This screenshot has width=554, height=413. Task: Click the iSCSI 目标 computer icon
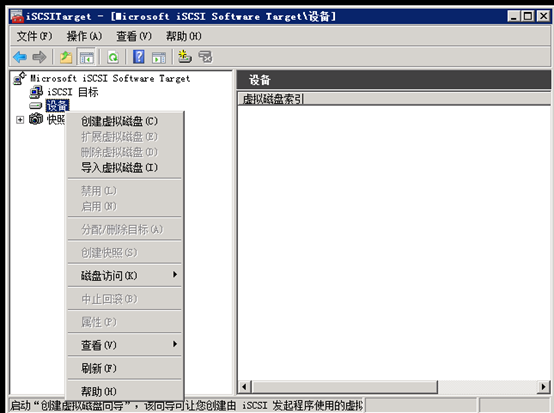click(x=36, y=92)
